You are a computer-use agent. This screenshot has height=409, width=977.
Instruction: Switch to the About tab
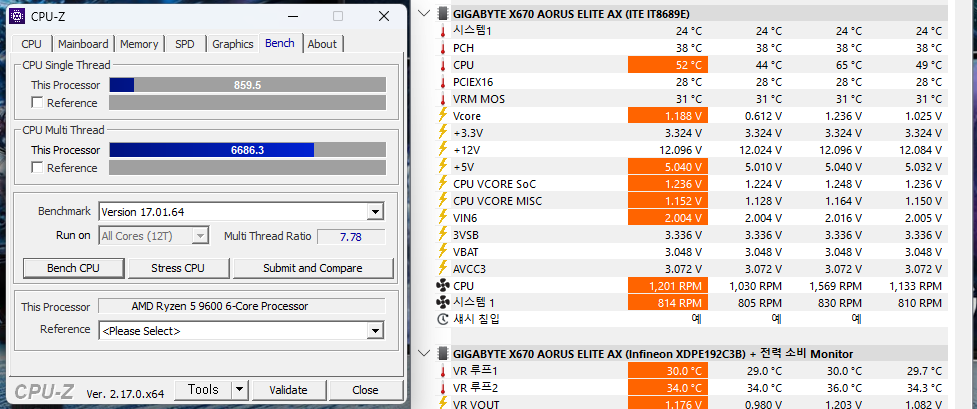pyautogui.click(x=322, y=44)
